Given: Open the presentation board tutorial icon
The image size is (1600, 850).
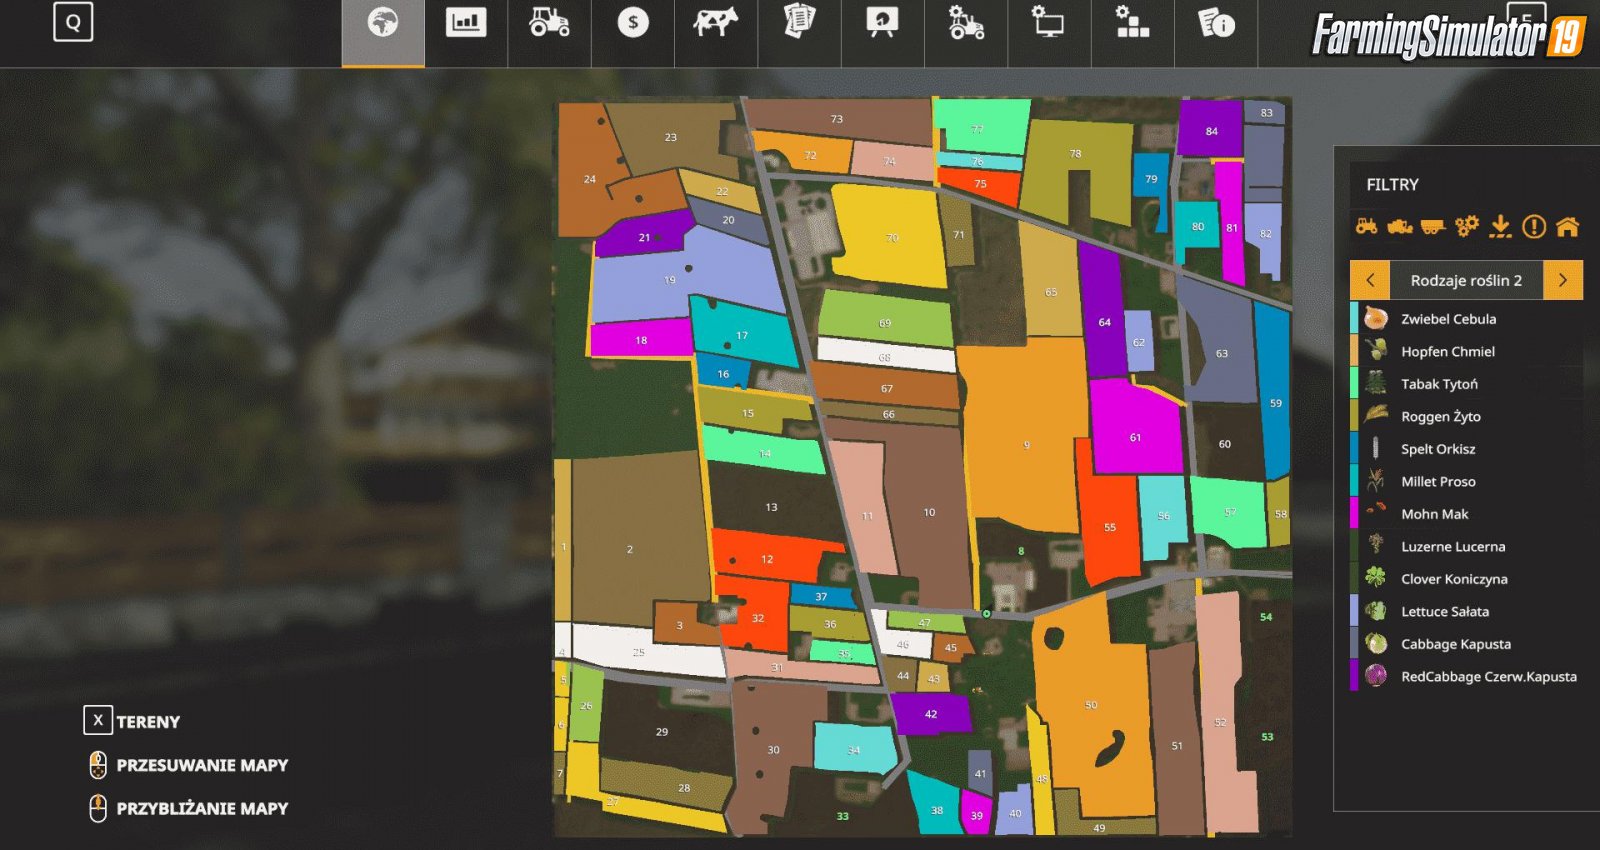Looking at the screenshot, I should (882, 23).
